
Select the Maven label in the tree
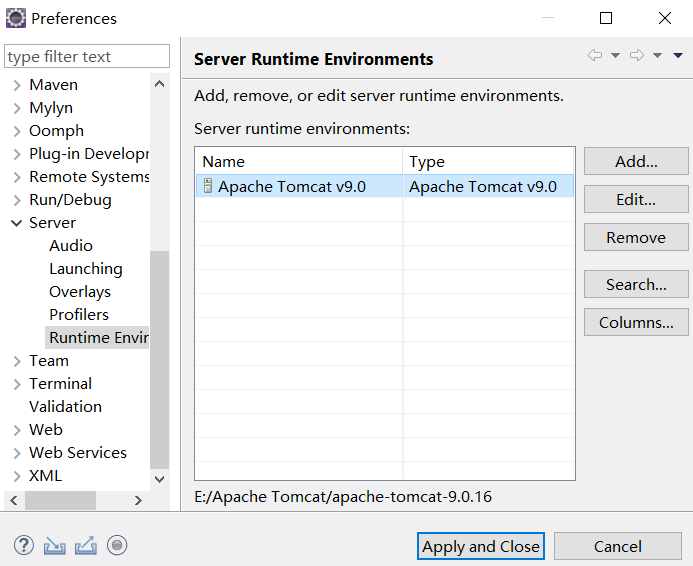pos(53,85)
